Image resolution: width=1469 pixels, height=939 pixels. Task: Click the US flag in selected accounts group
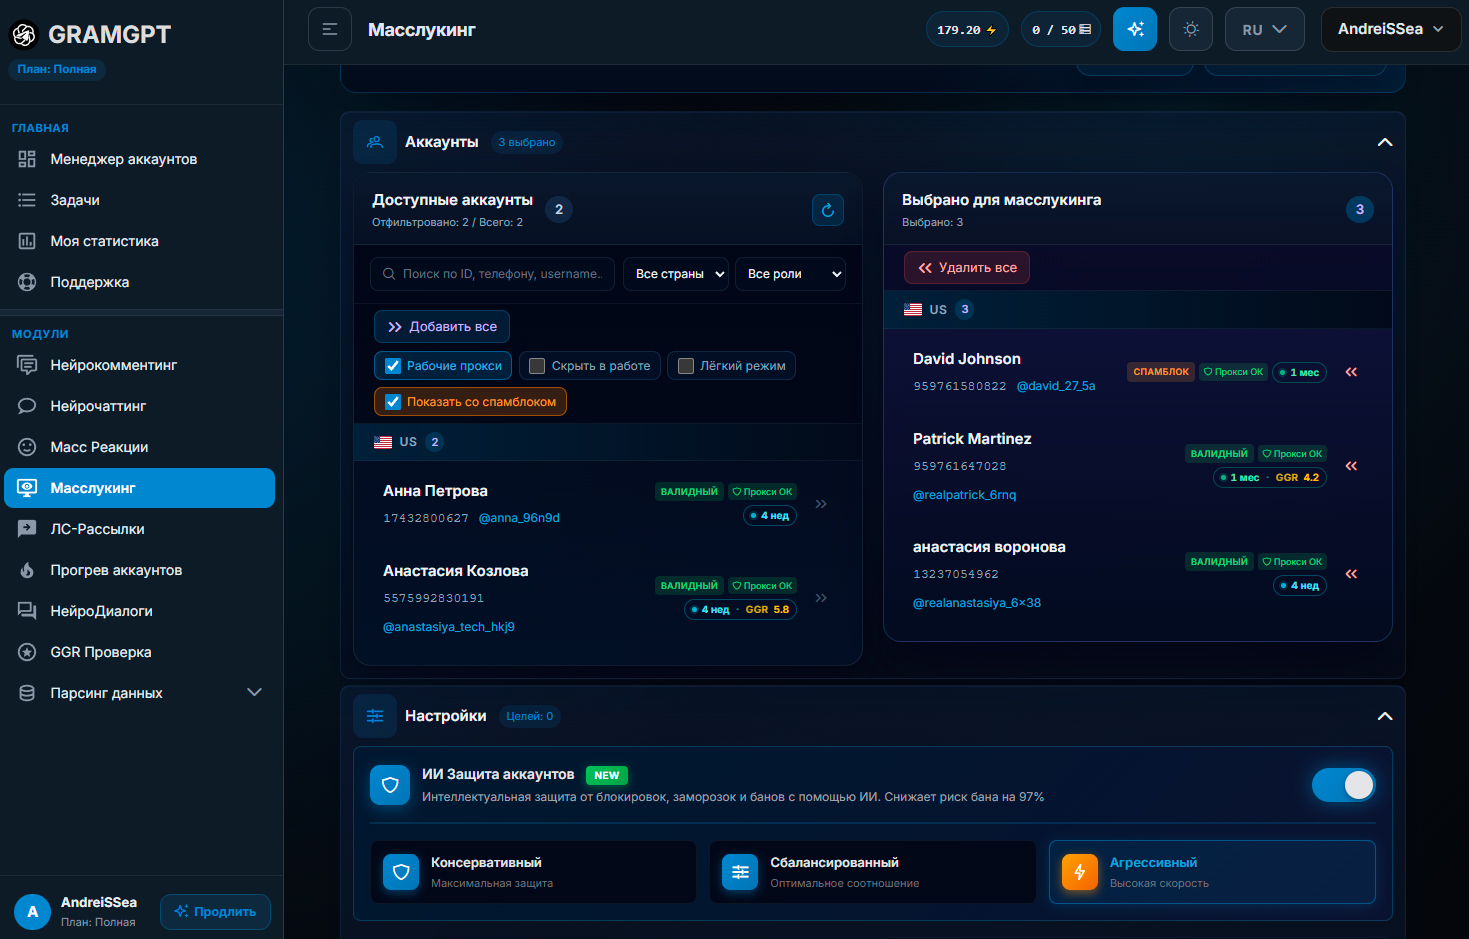click(x=913, y=310)
